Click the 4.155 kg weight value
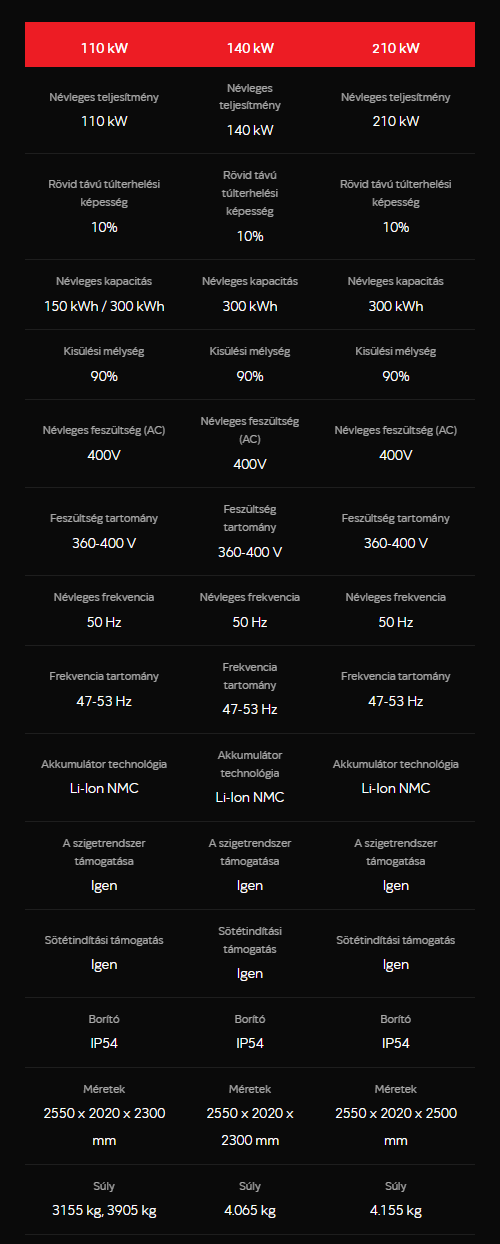Screen dimensions: 500x1244 pos(396,1210)
